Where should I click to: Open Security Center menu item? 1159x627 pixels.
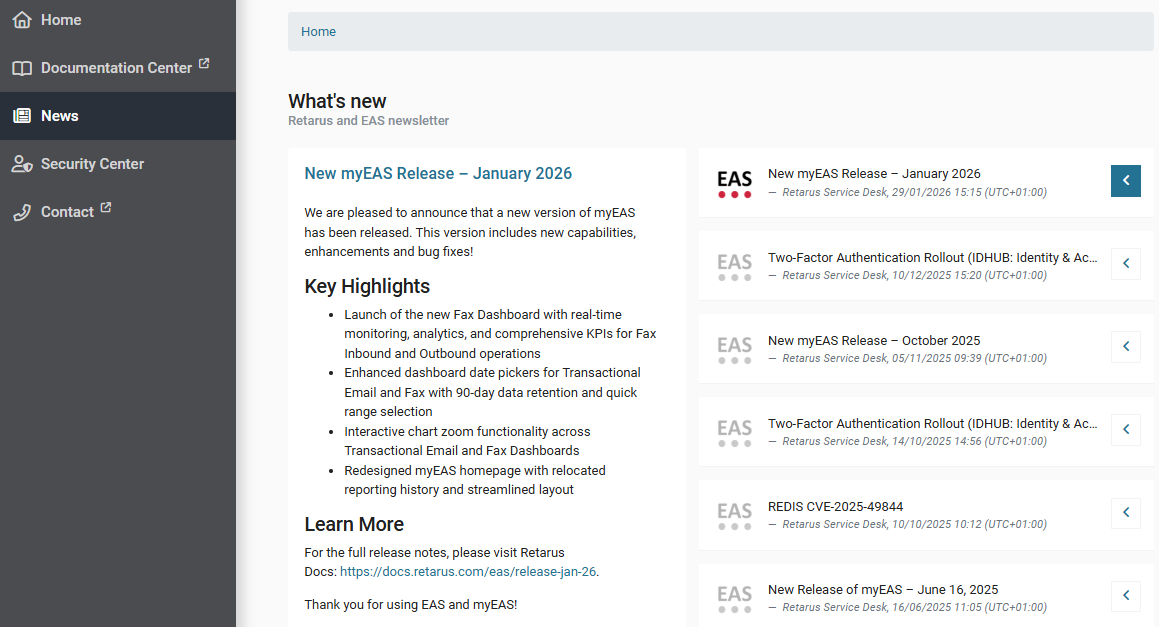point(92,164)
